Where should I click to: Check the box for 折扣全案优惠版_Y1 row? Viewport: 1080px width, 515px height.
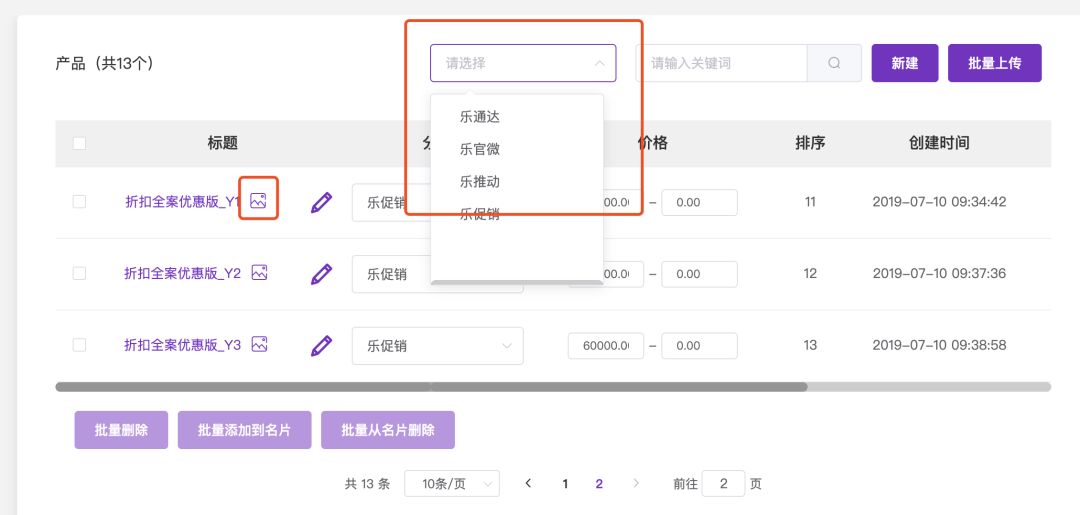click(x=79, y=202)
